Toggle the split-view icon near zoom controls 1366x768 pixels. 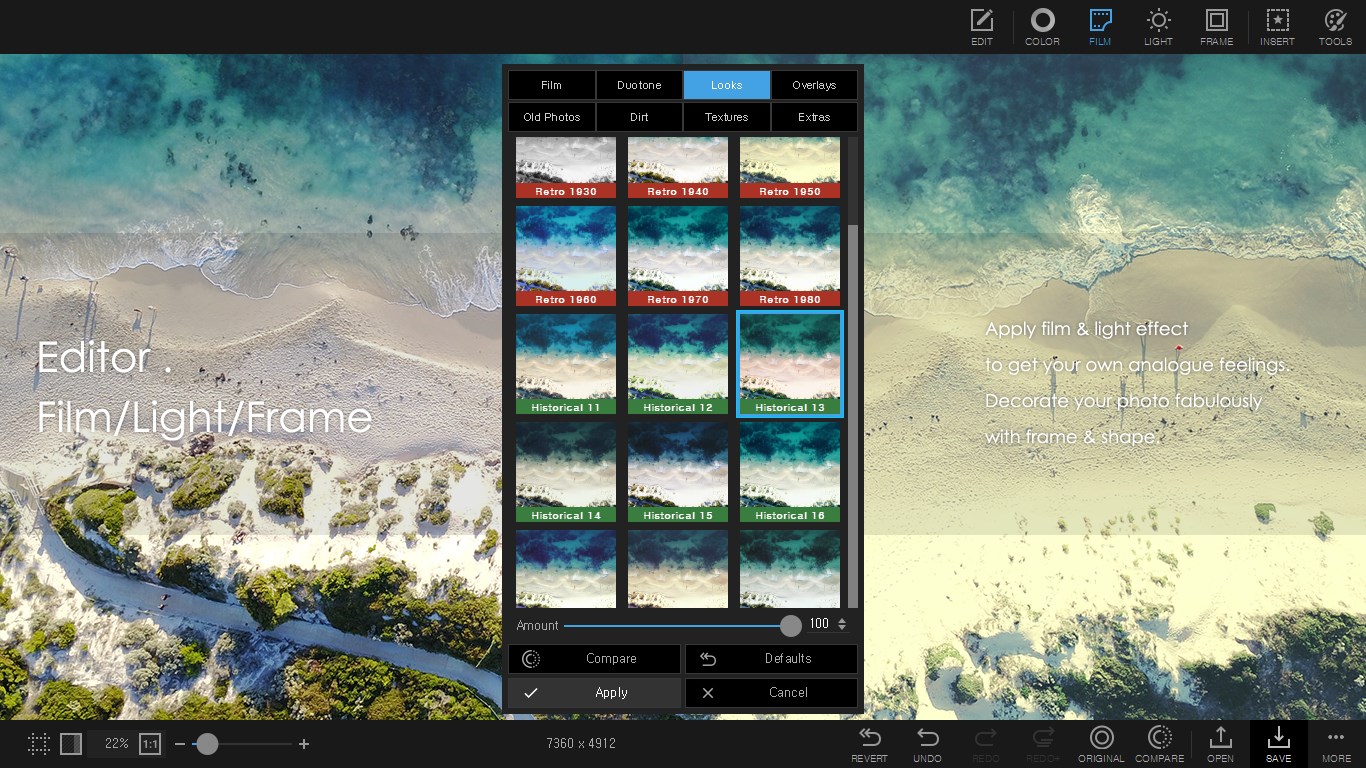click(70, 744)
